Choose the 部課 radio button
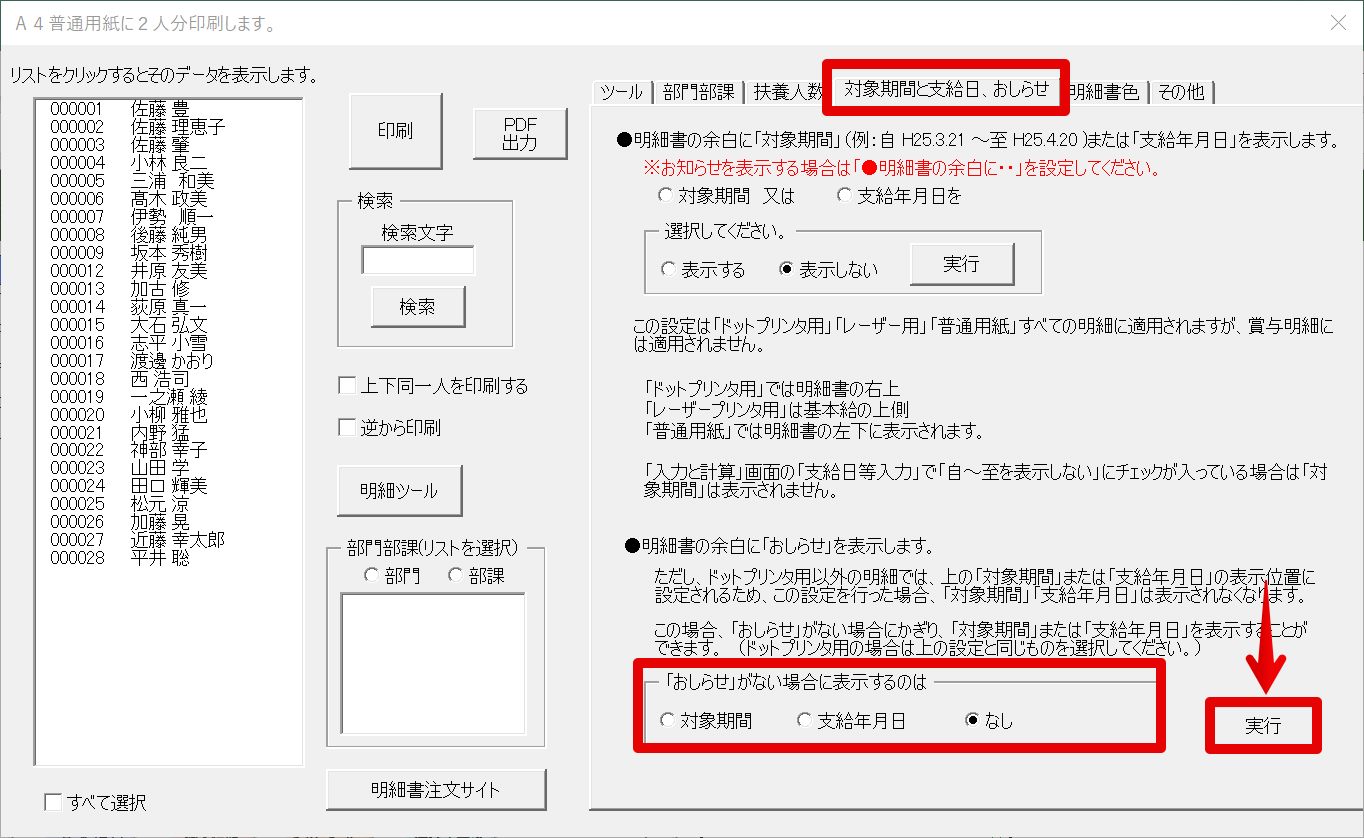The image size is (1364, 838). pyautogui.click(x=457, y=575)
